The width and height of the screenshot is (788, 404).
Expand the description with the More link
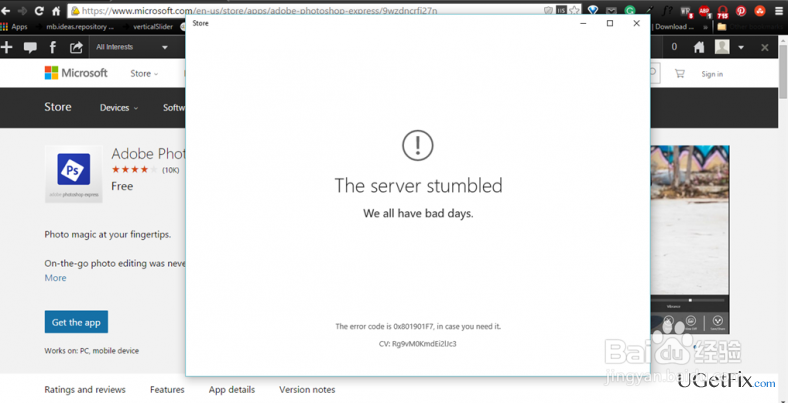pyautogui.click(x=55, y=278)
